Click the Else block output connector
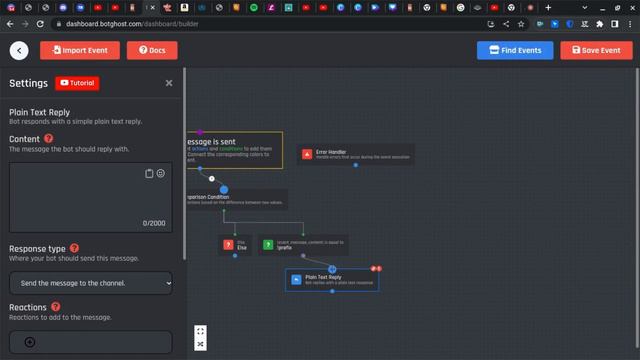Viewport: 640px width, 360px height. coord(235,256)
